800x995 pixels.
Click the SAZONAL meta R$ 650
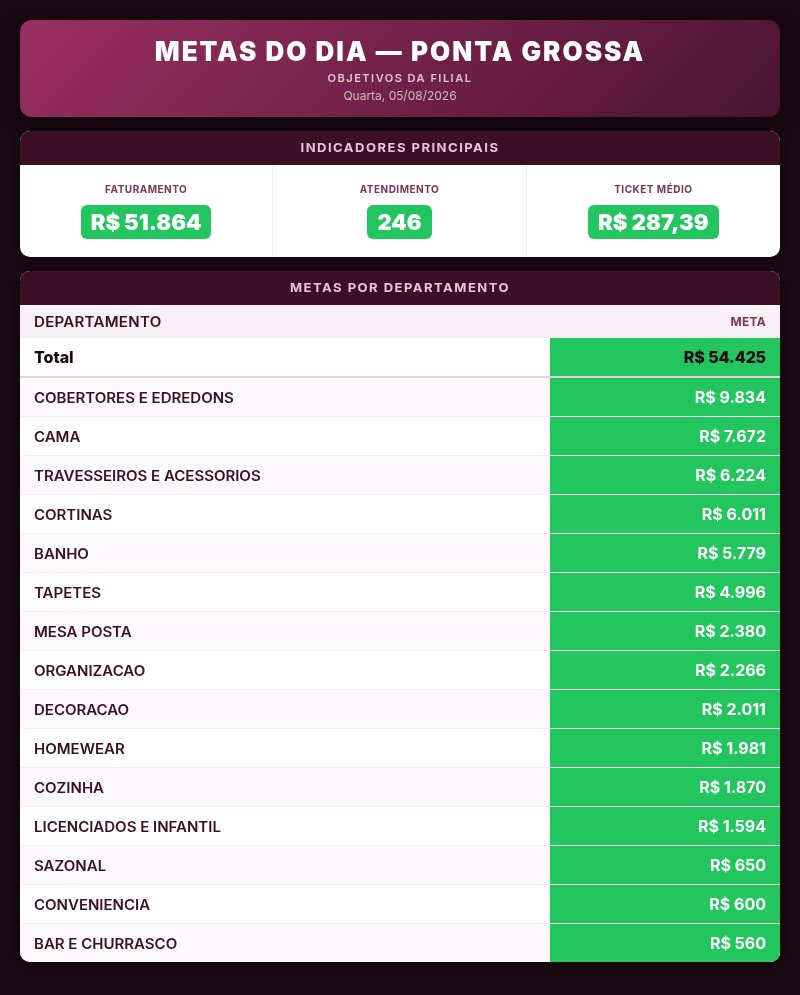click(x=737, y=865)
